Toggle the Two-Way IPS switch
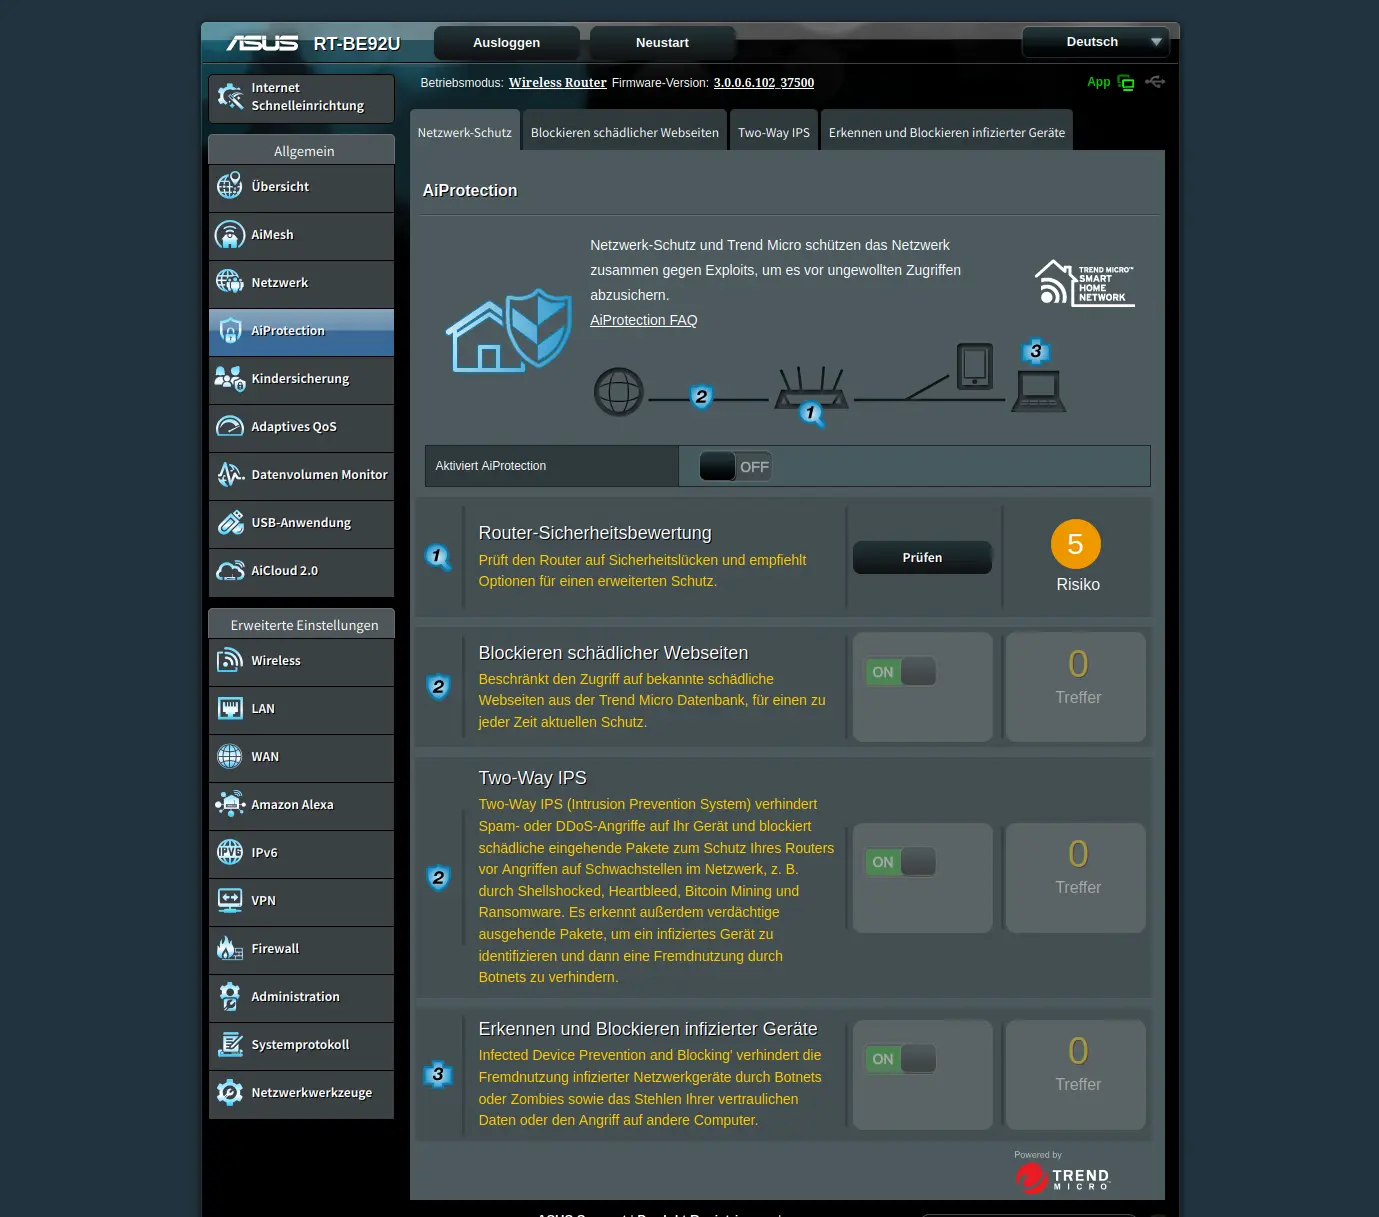 [901, 862]
